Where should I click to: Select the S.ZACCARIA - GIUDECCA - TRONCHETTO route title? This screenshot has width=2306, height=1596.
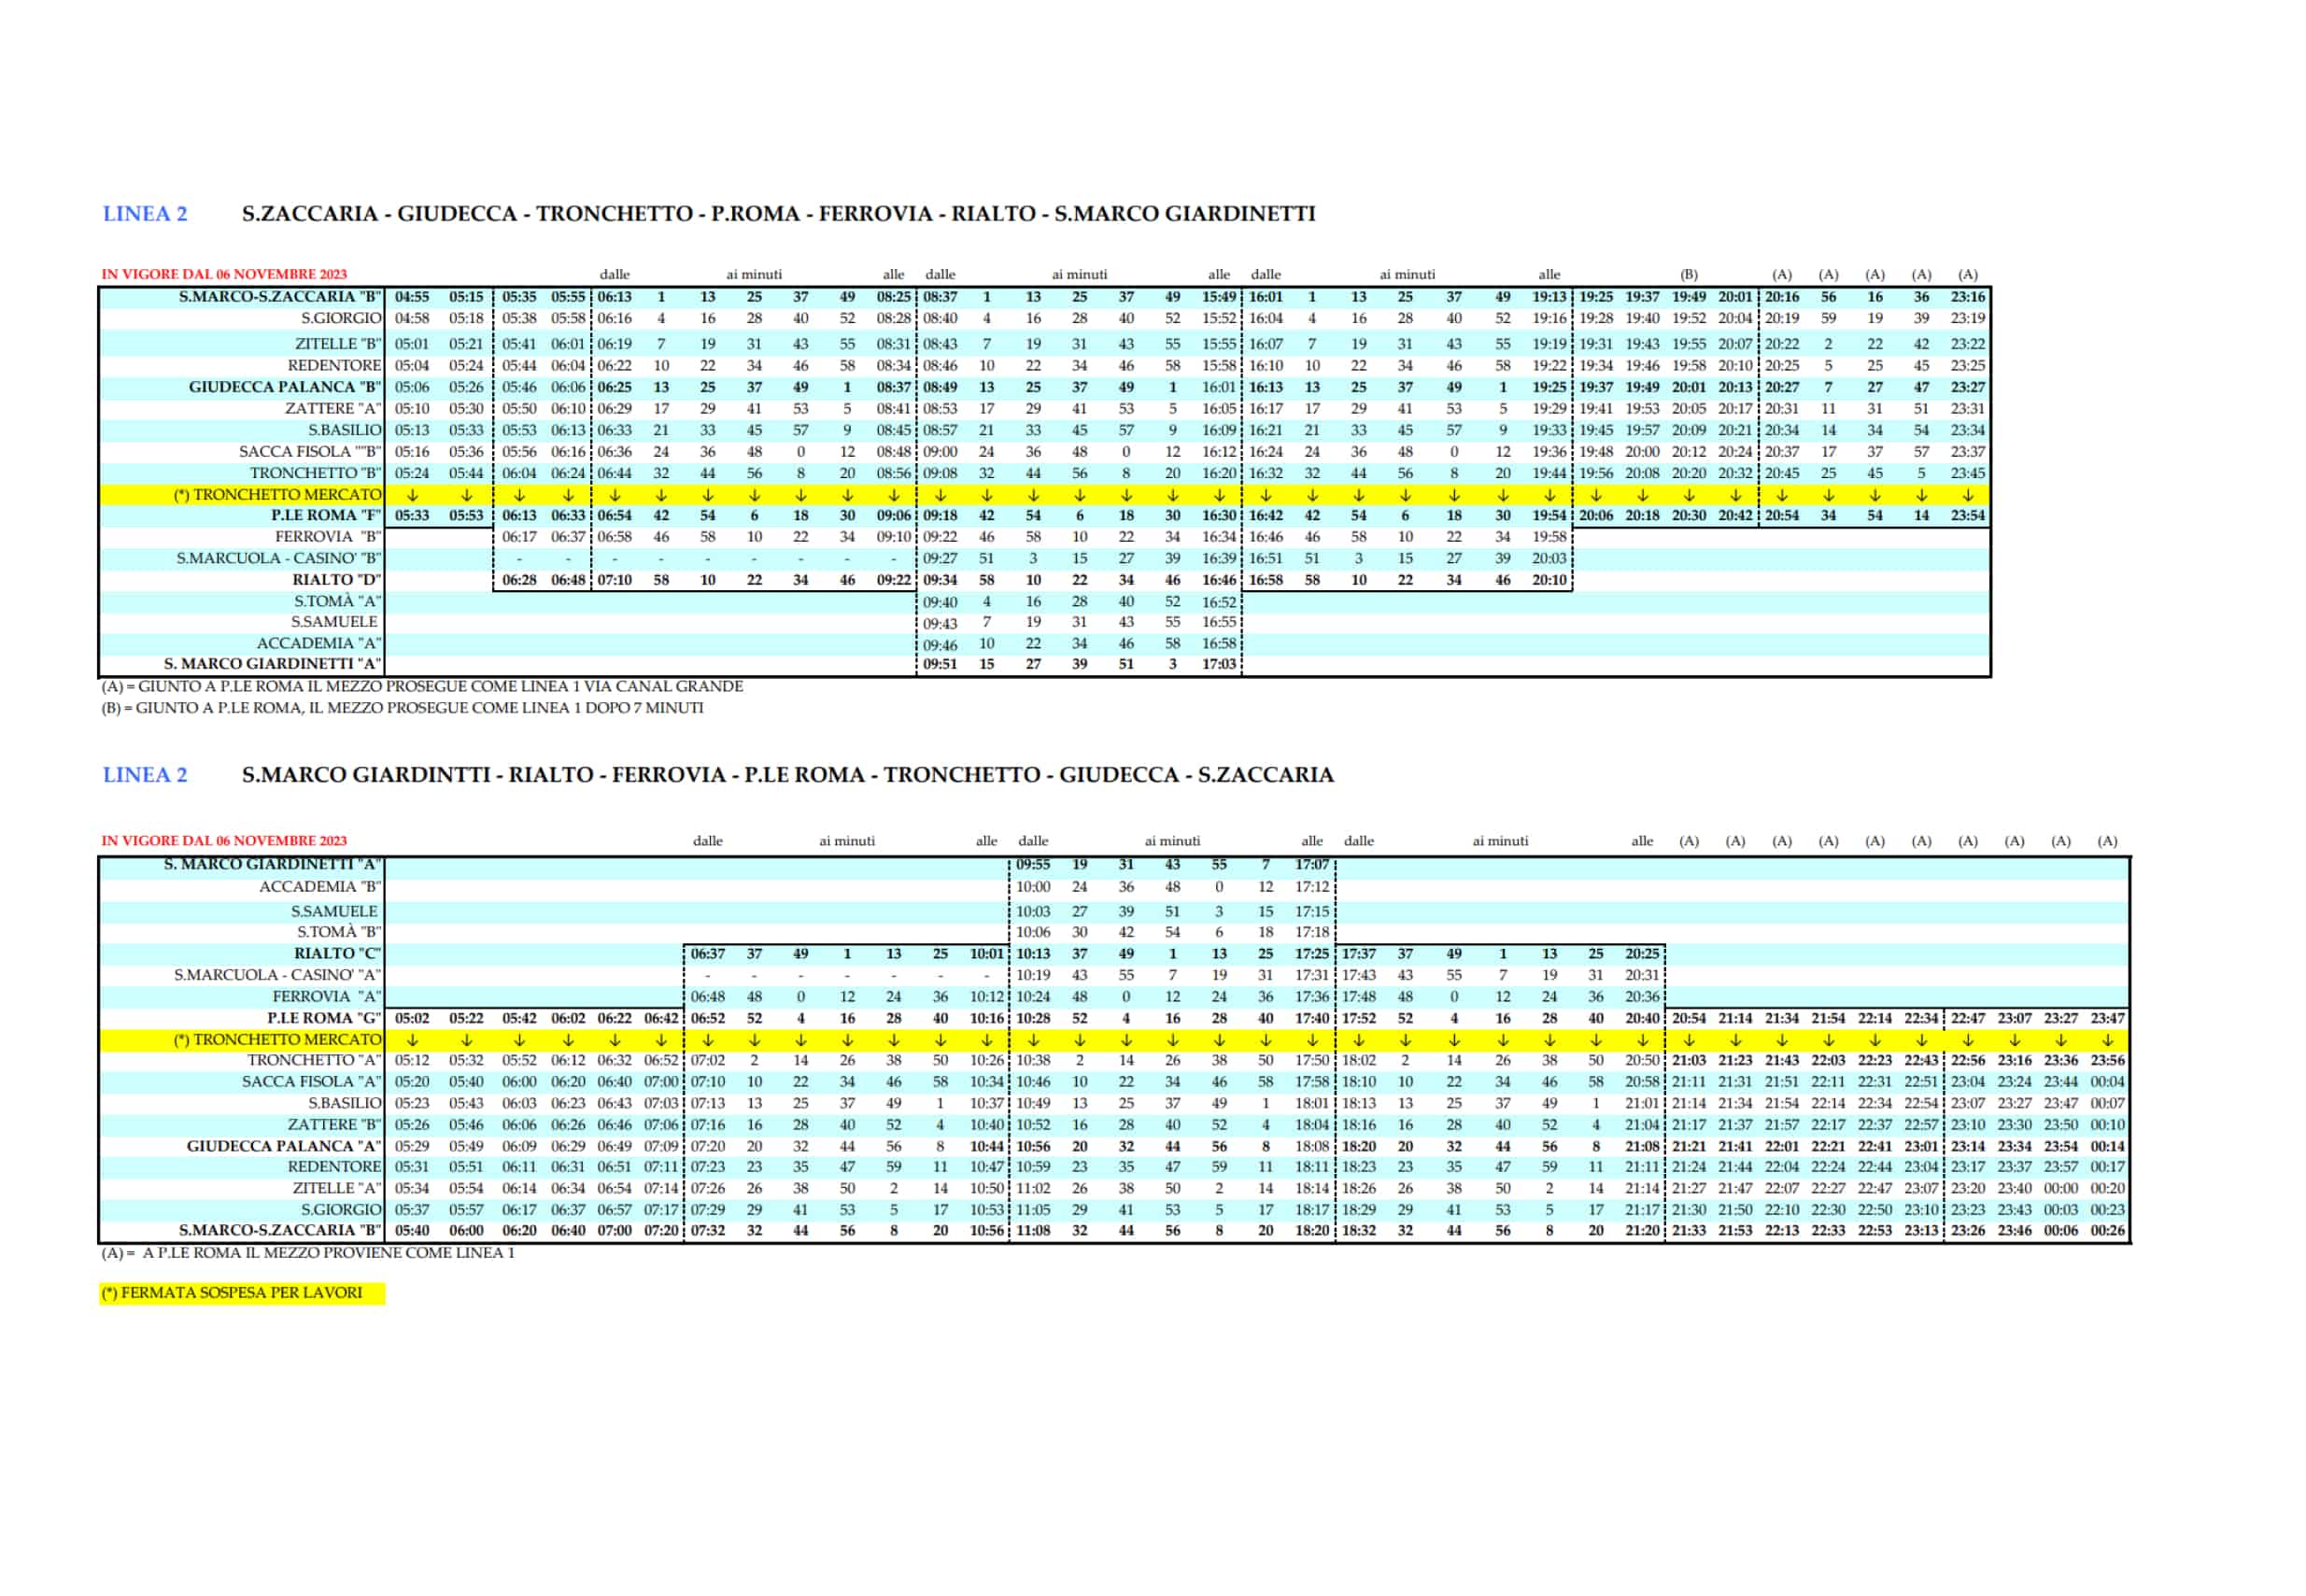[778, 214]
